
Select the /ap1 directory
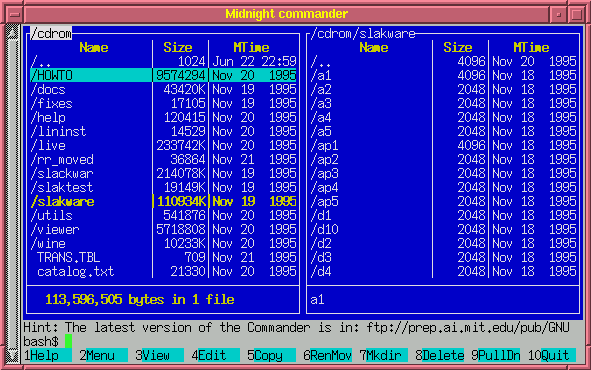tap(443, 145)
